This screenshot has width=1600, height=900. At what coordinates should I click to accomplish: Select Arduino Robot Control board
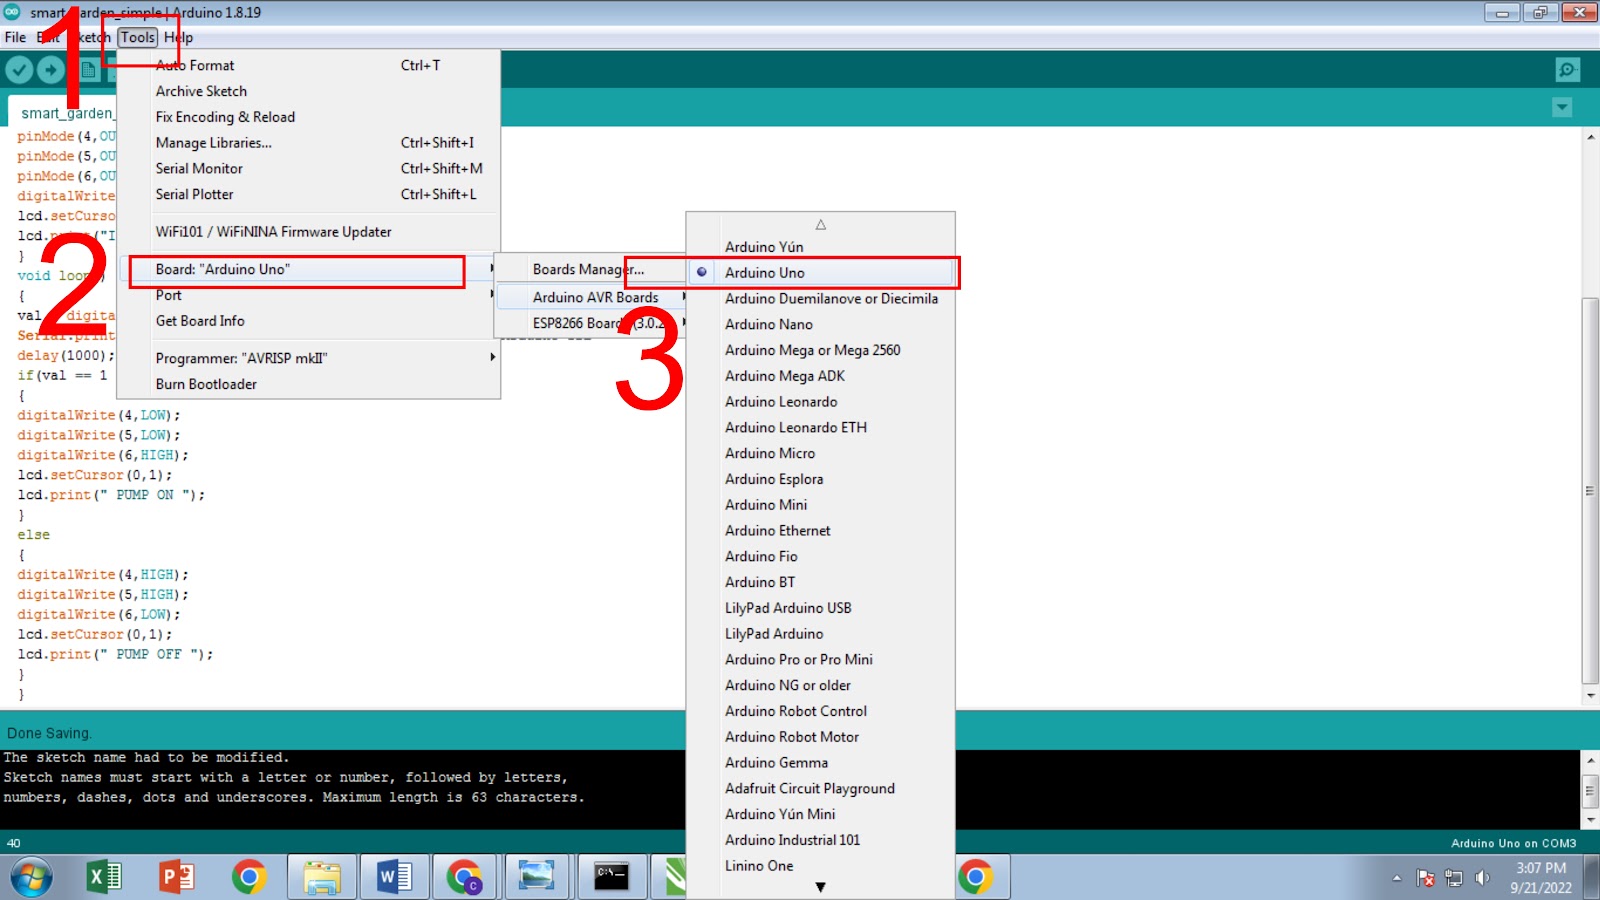pos(821,711)
